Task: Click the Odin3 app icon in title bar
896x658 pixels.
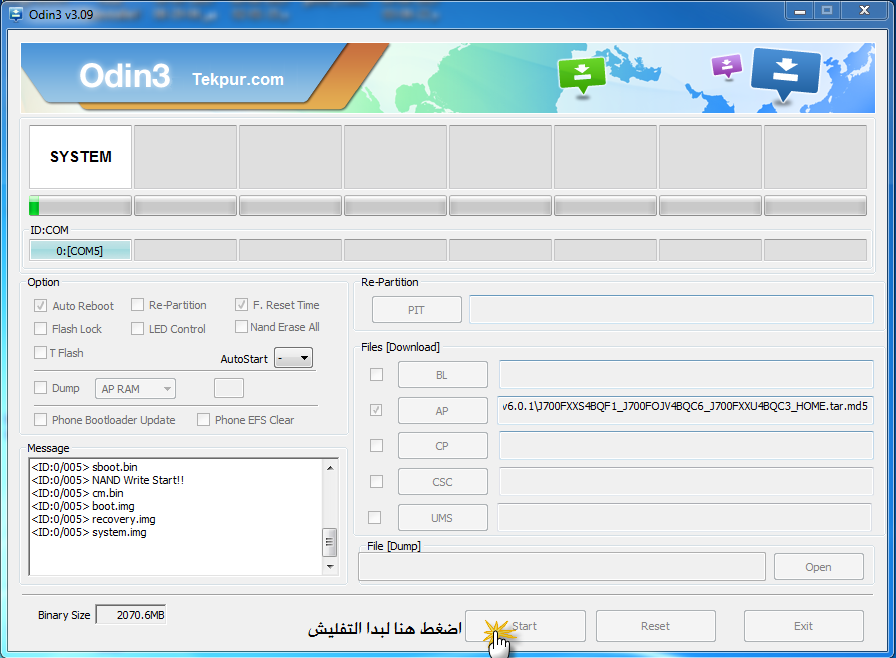Action: 16,14
